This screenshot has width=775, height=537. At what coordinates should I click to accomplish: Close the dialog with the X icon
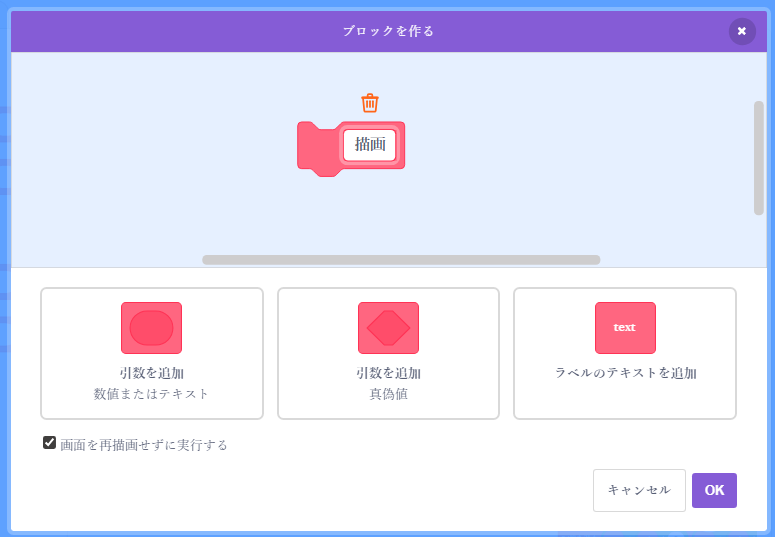point(741,31)
